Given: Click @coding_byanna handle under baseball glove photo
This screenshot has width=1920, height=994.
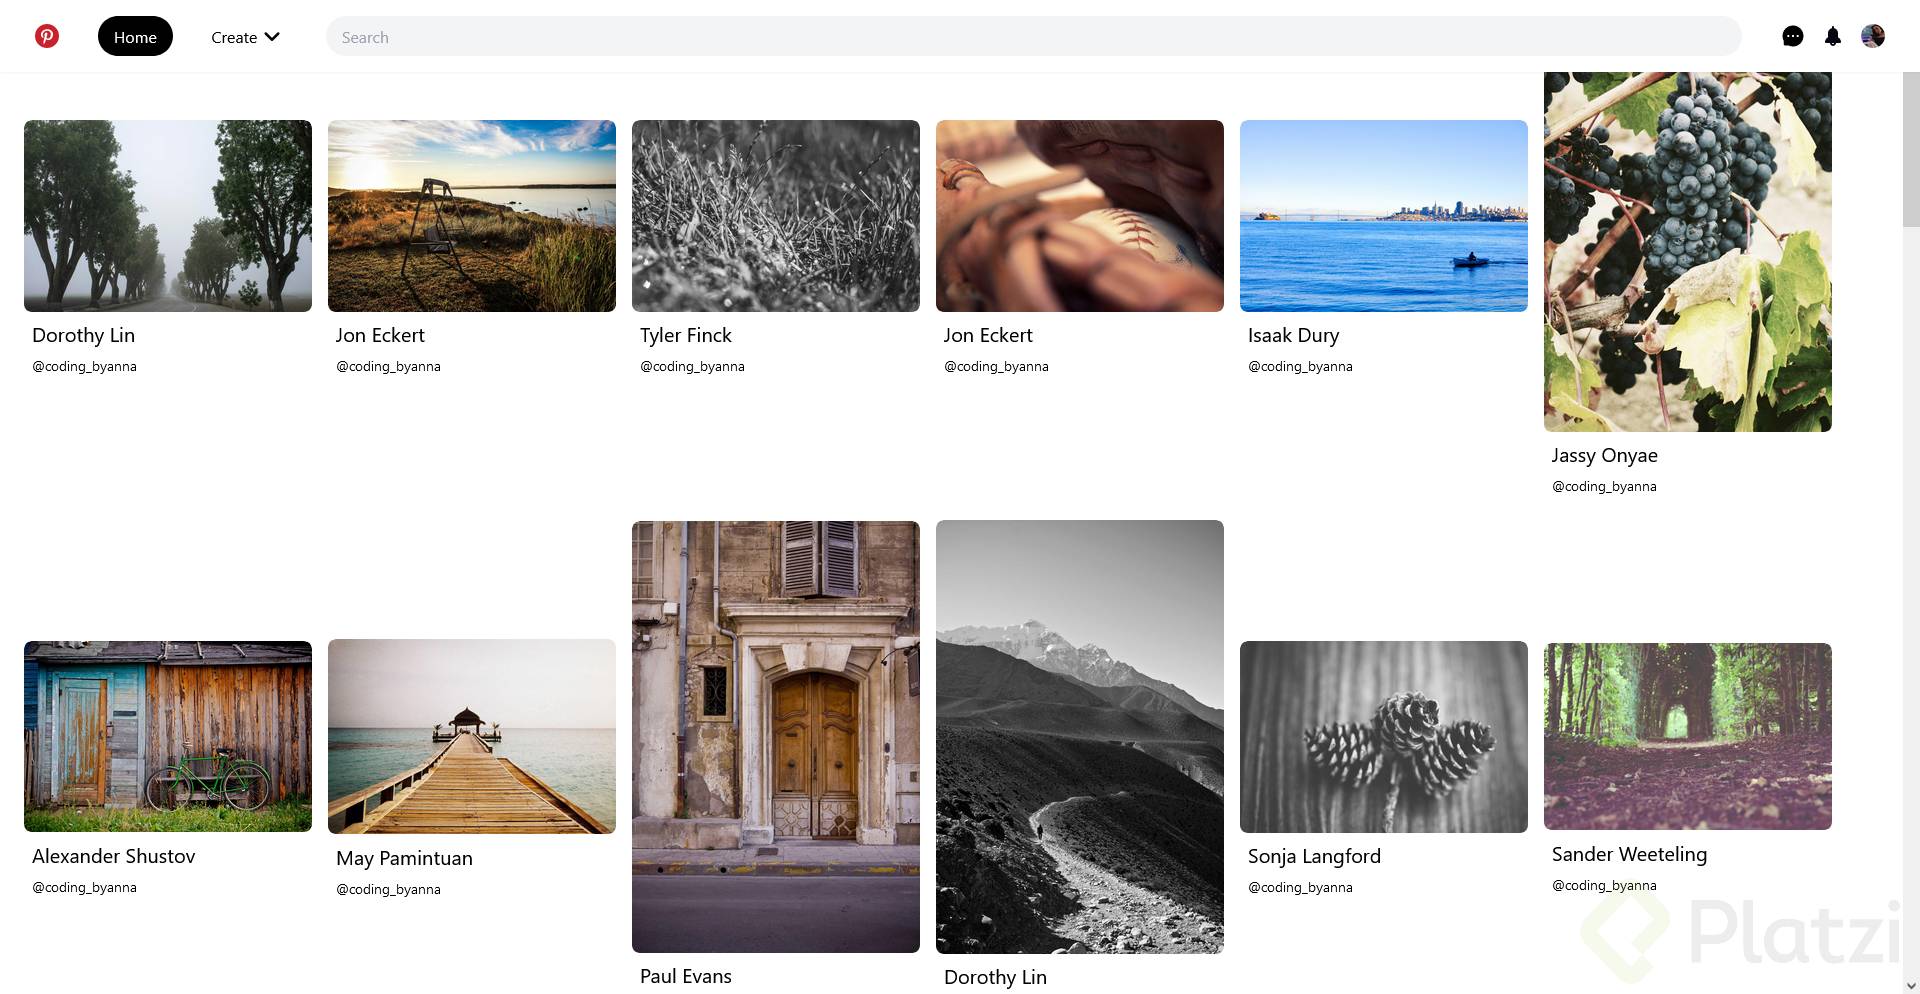Looking at the screenshot, I should coord(996,367).
